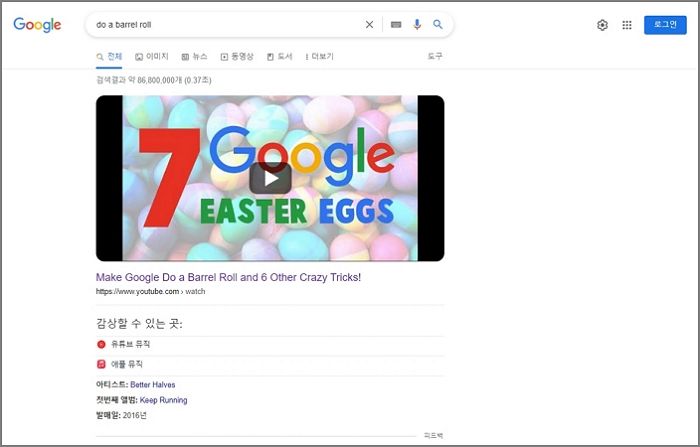Switch to the 뉴스 tab
The width and height of the screenshot is (700, 447).
195,57
